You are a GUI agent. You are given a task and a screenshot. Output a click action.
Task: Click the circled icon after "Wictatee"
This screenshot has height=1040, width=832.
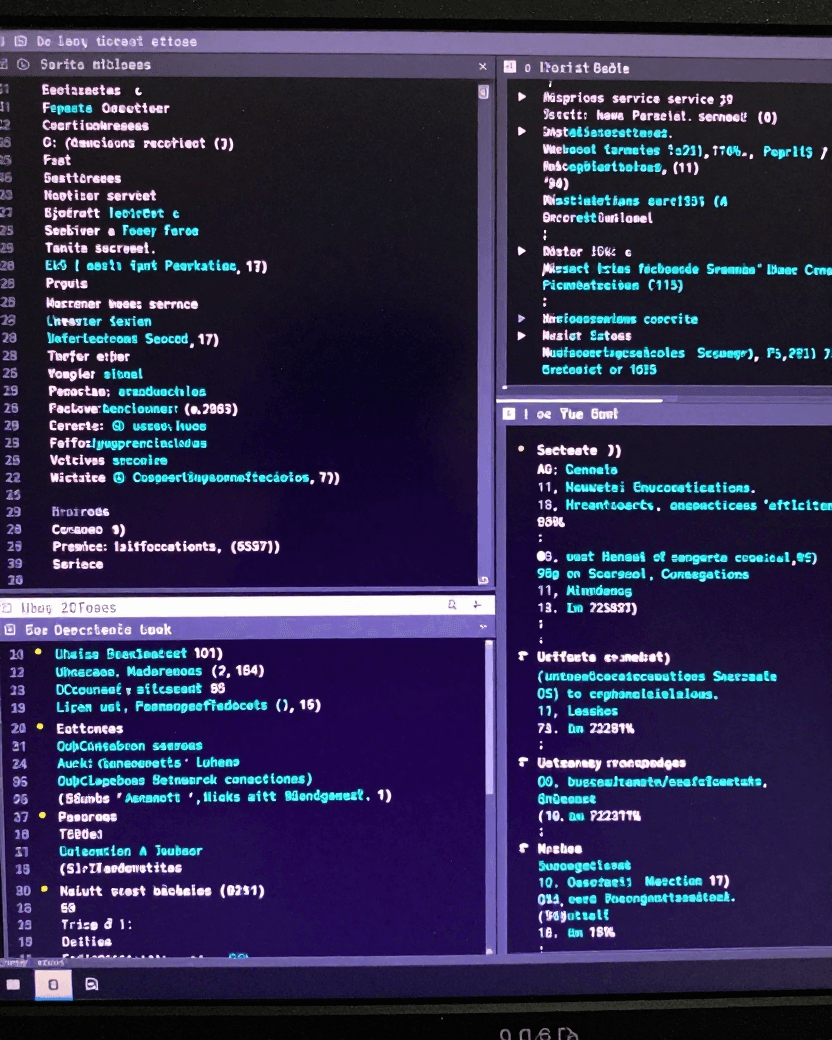point(119,478)
